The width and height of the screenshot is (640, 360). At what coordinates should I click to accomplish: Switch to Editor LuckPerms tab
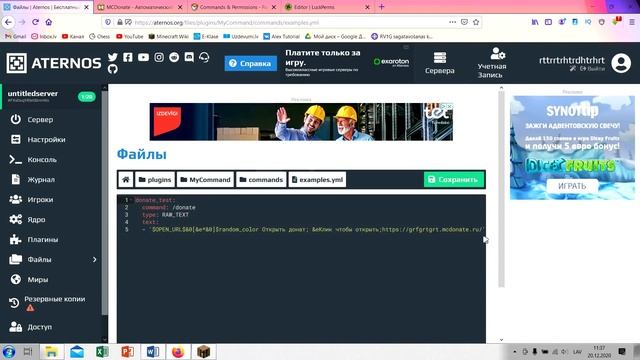pyautogui.click(x=327, y=7)
